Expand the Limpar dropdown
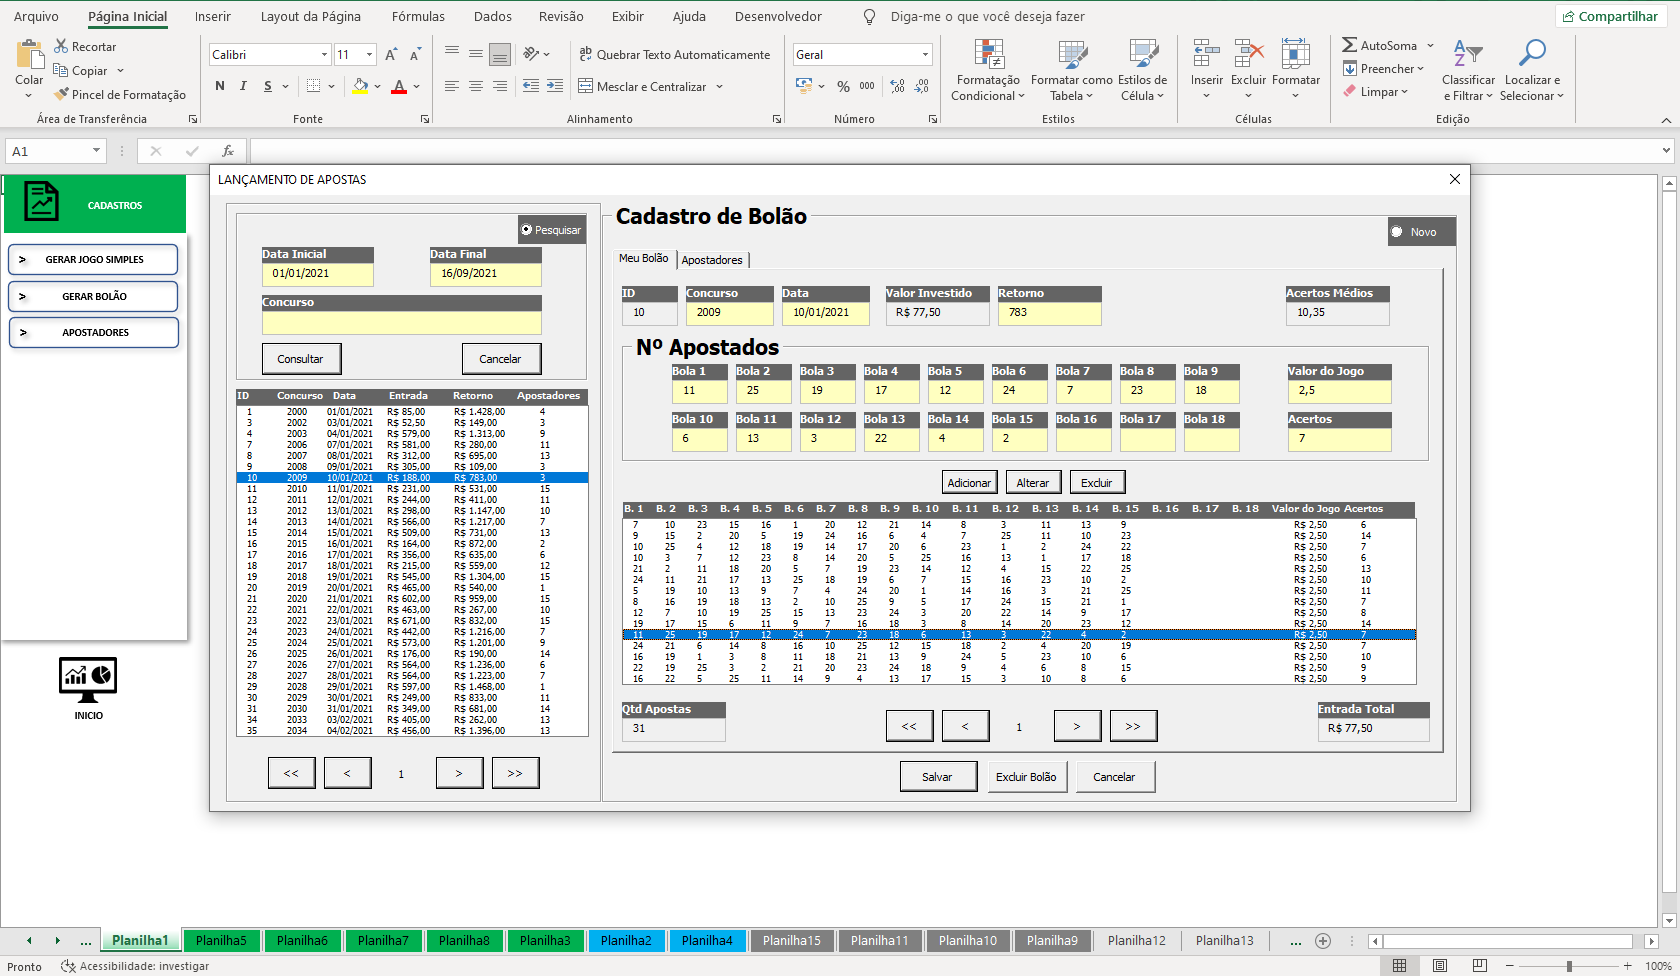 tap(1404, 92)
